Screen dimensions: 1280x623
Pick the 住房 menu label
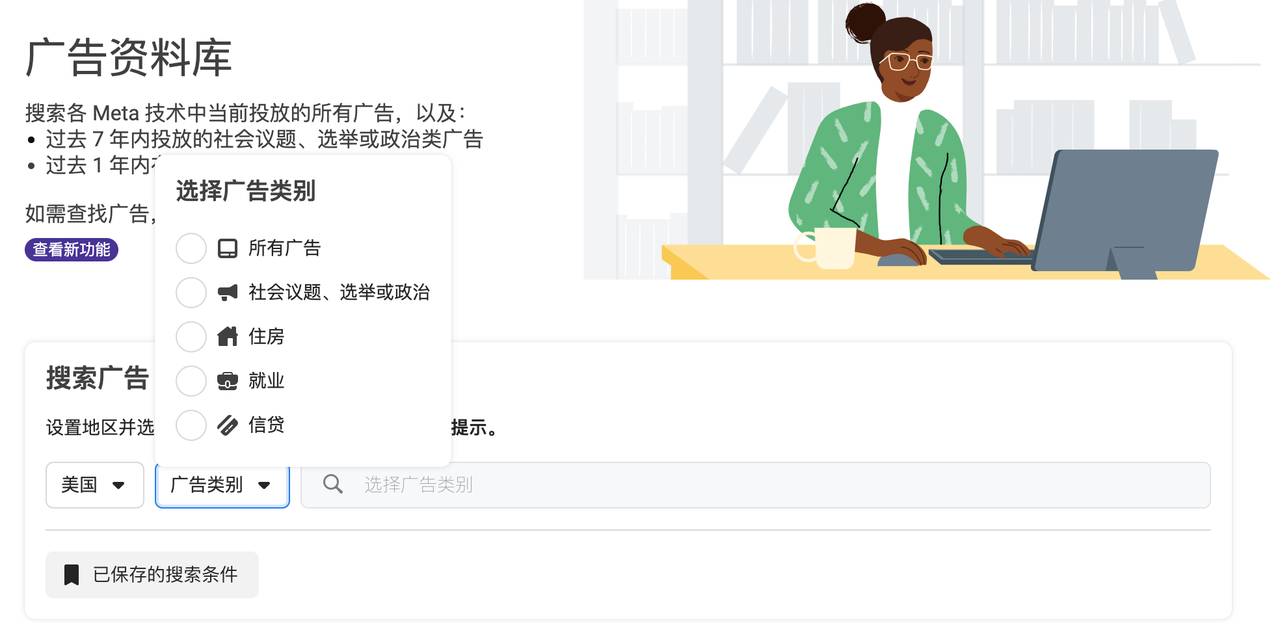(266, 337)
